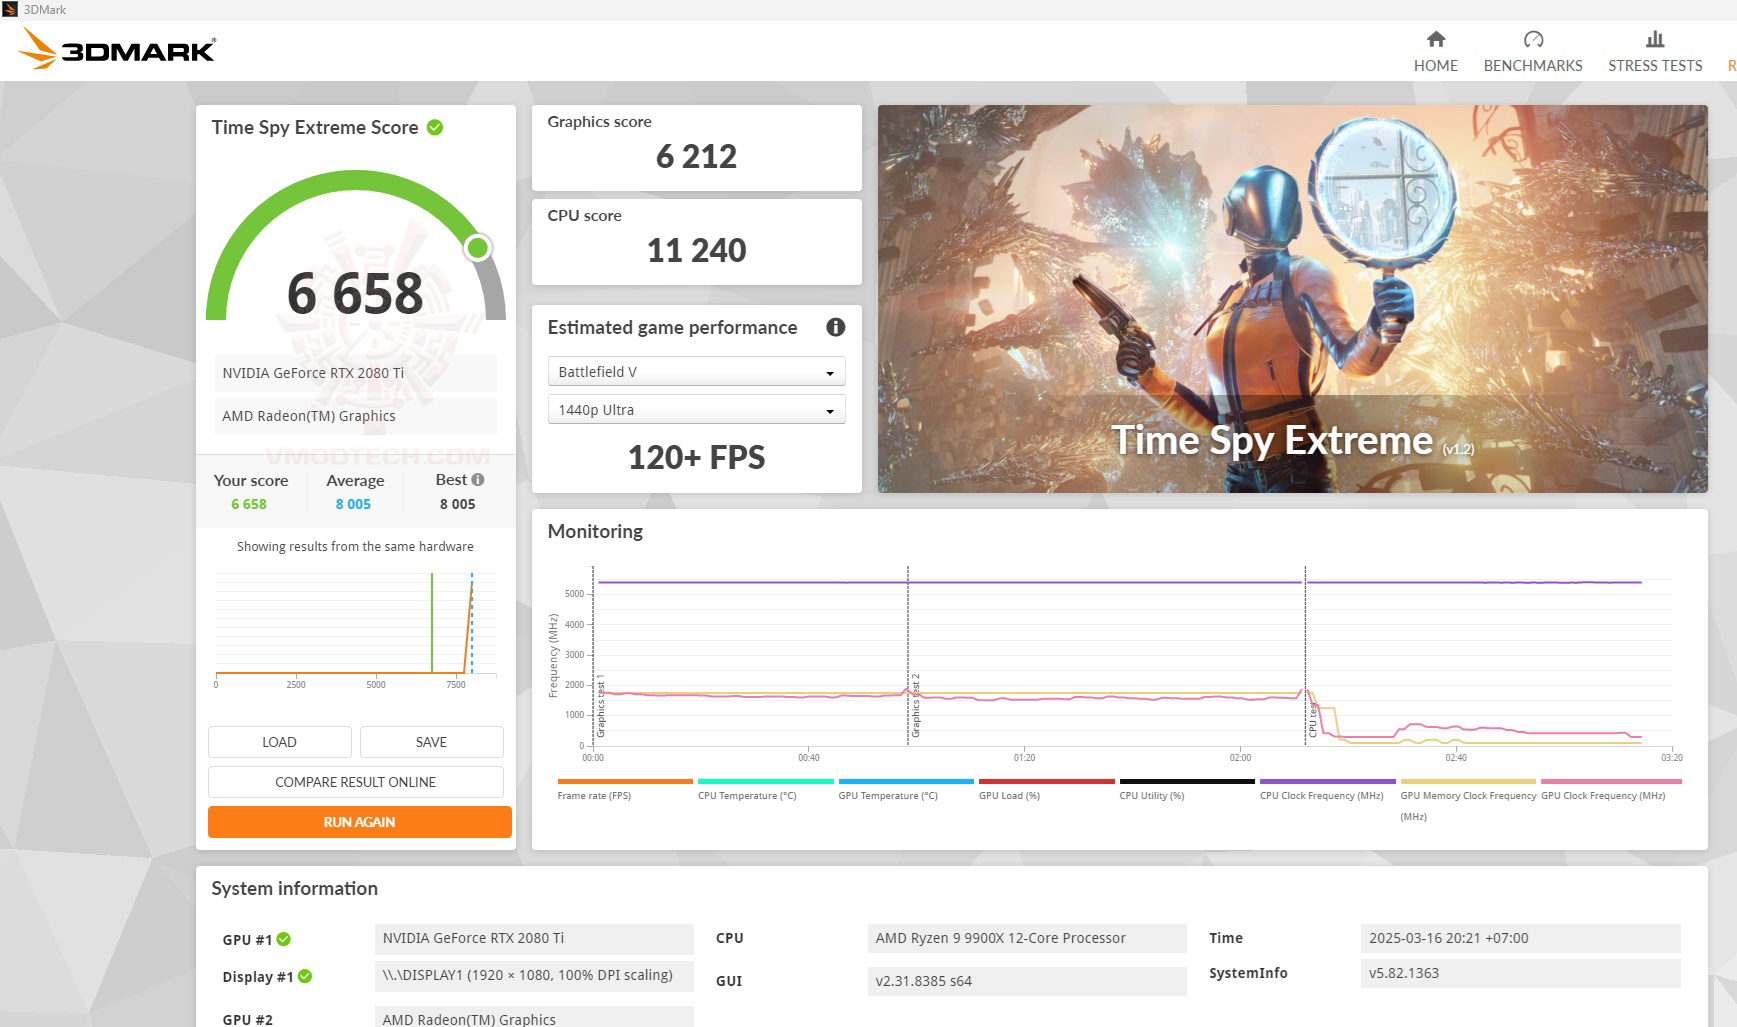
Task: Click the info icon beside Estimated game performance
Action: pos(836,328)
